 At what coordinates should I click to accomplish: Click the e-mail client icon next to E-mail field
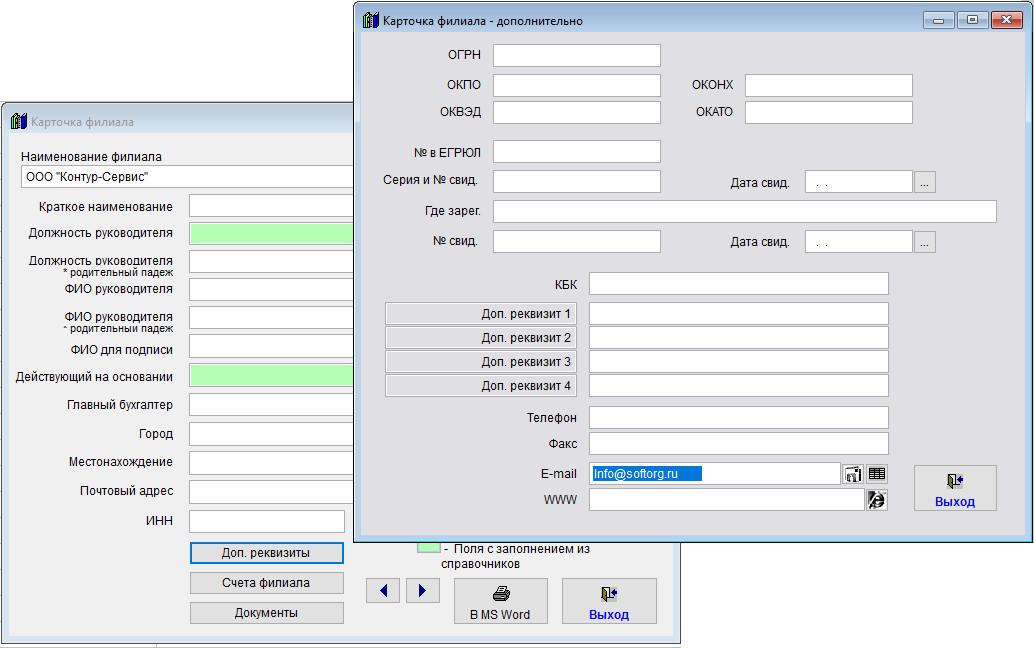[853, 474]
